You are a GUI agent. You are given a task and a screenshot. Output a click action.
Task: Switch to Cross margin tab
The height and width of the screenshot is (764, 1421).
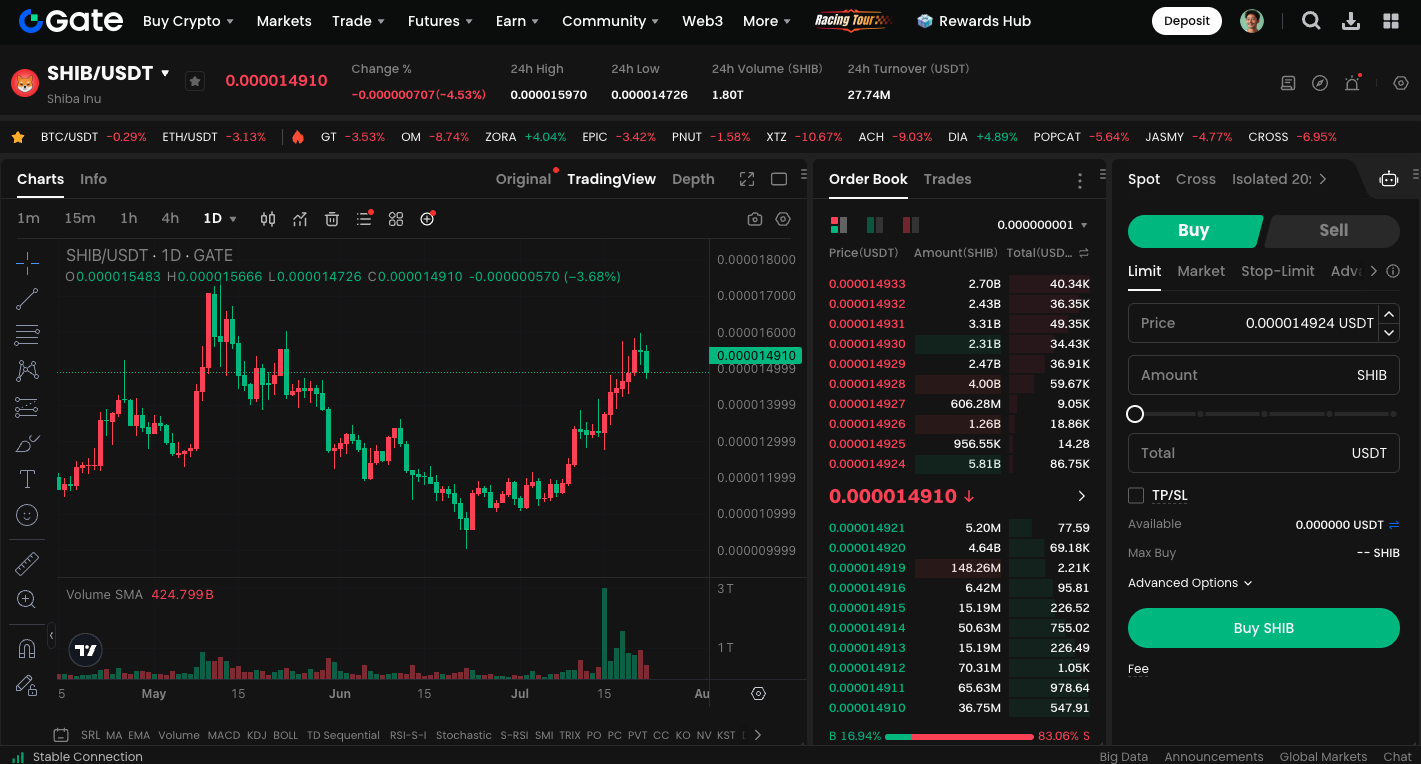click(x=1196, y=179)
